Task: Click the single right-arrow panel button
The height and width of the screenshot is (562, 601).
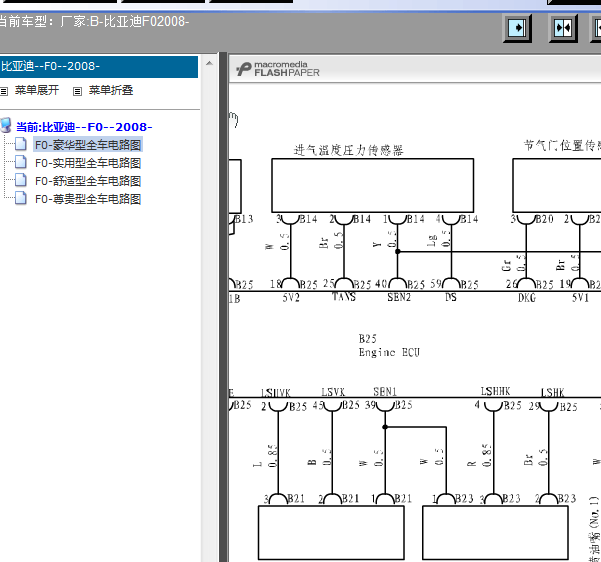Action: pyautogui.click(x=517, y=28)
